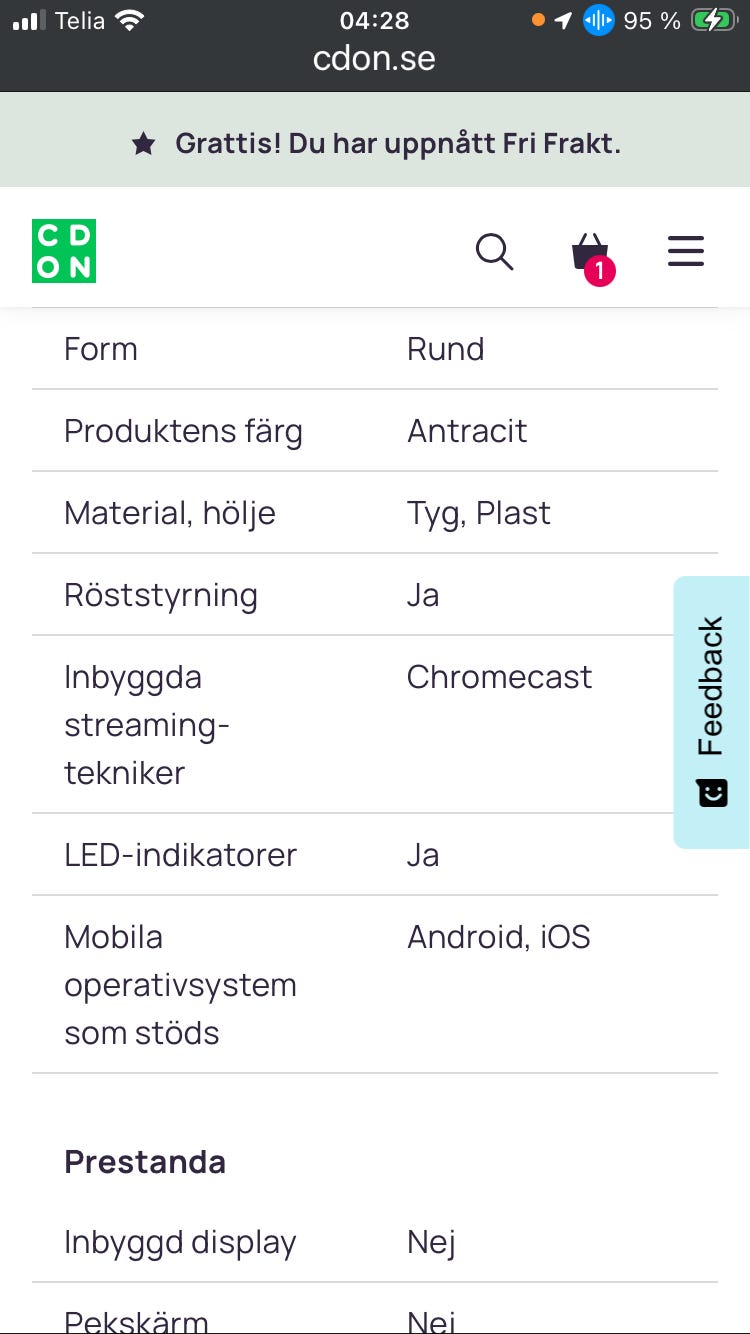Viewport: 750px width, 1334px height.
Task: Tap the blue audio waveform status icon
Action: (598, 20)
